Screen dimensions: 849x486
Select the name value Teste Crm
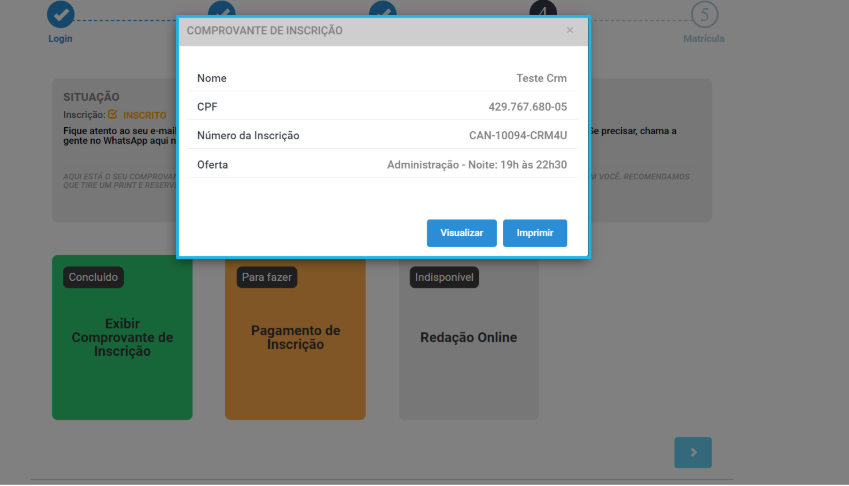541,78
